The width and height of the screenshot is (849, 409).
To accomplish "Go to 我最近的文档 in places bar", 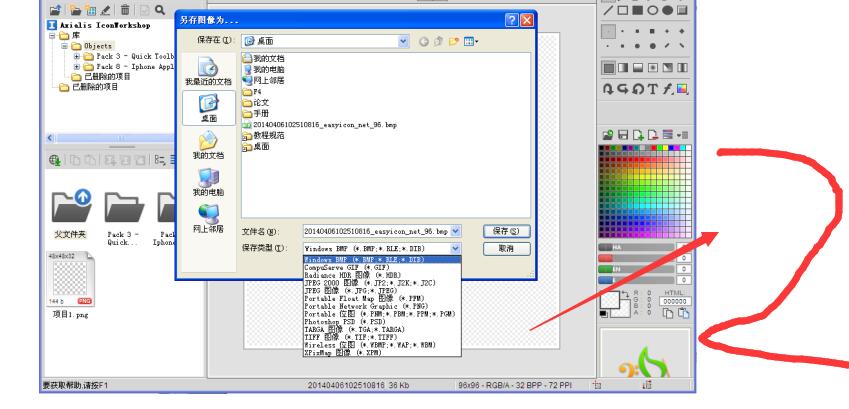I will tap(208, 71).
